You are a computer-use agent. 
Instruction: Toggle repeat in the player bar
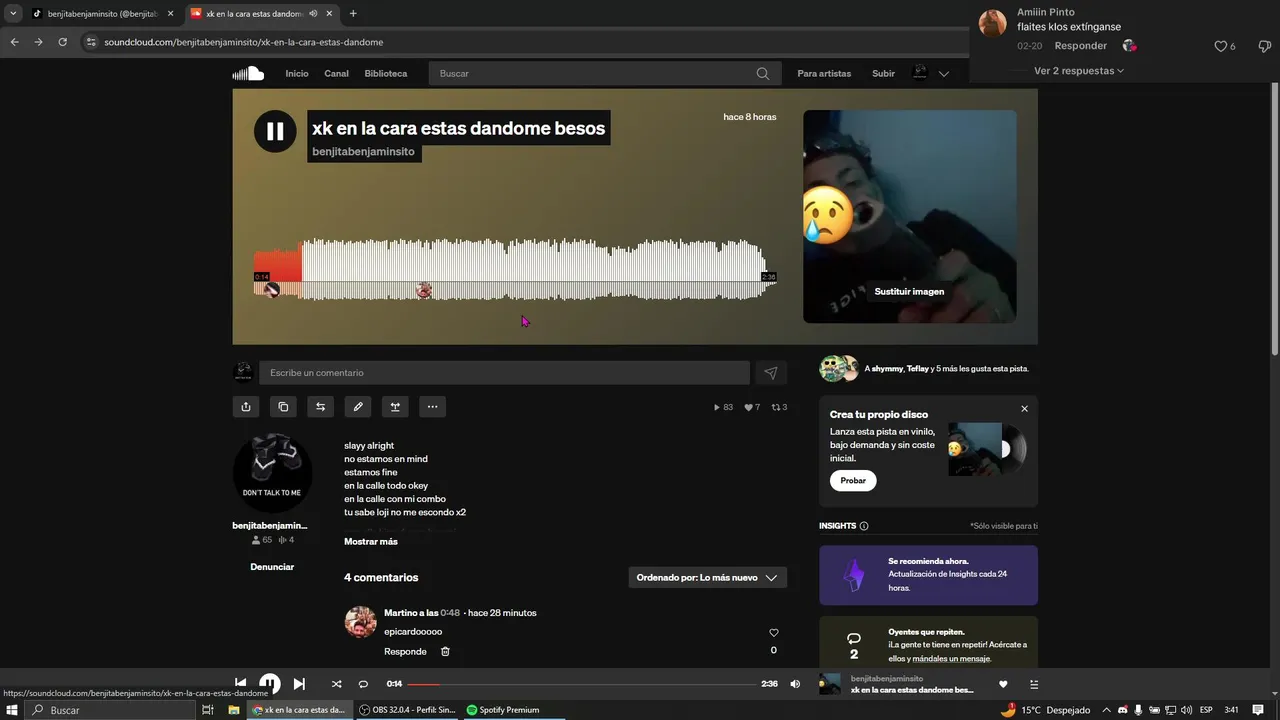coord(363,684)
